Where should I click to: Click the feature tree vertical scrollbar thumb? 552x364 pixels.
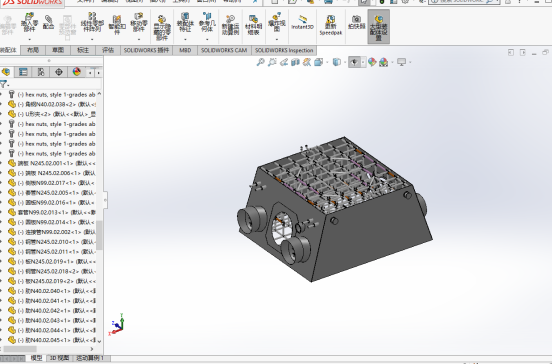tap(100, 235)
